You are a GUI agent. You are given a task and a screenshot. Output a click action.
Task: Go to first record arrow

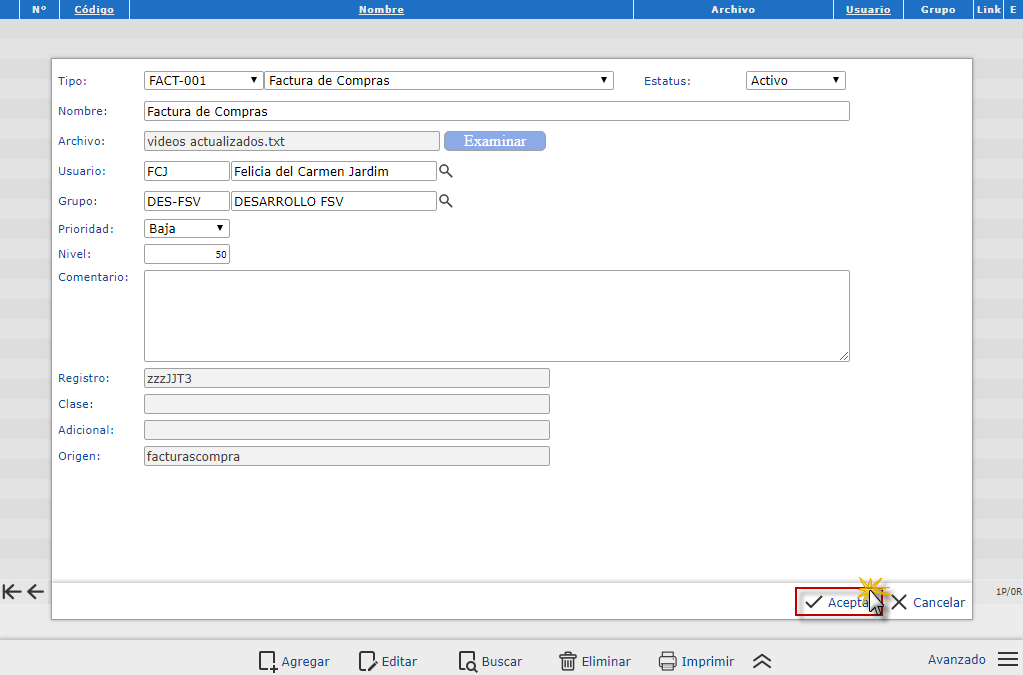click(x=12, y=592)
